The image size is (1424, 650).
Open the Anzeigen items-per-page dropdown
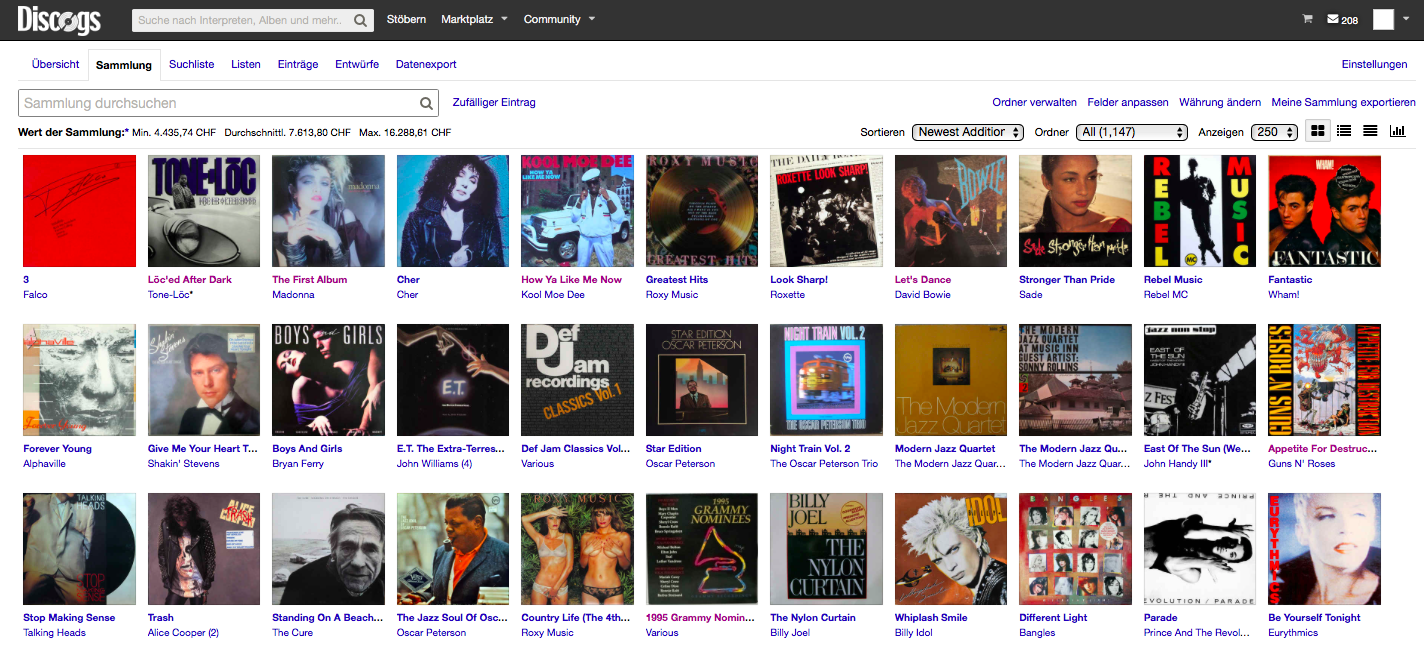pos(1274,132)
